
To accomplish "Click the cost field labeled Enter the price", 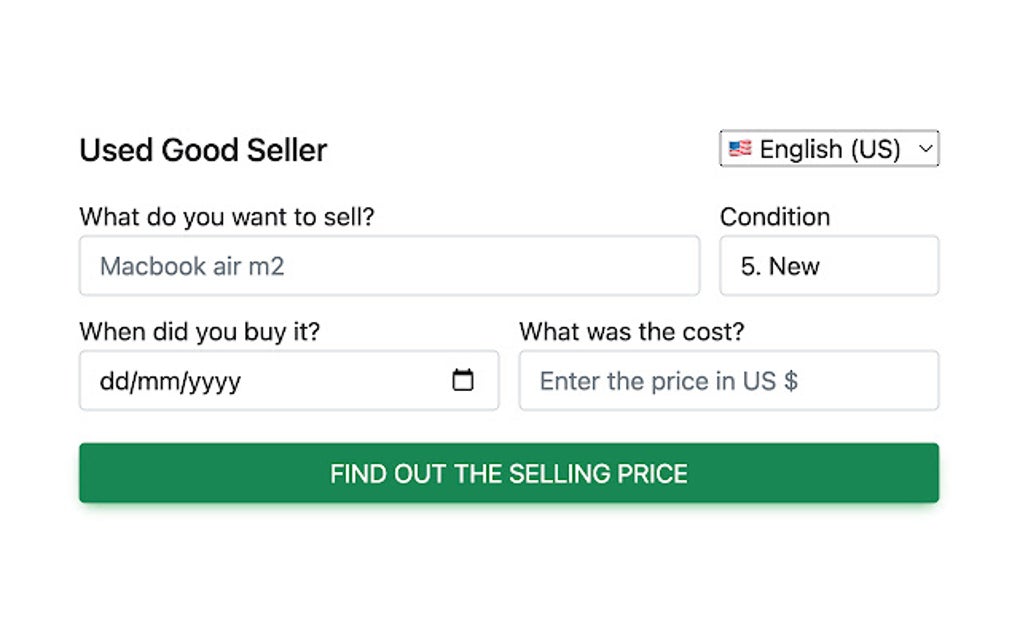I will 728,380.
